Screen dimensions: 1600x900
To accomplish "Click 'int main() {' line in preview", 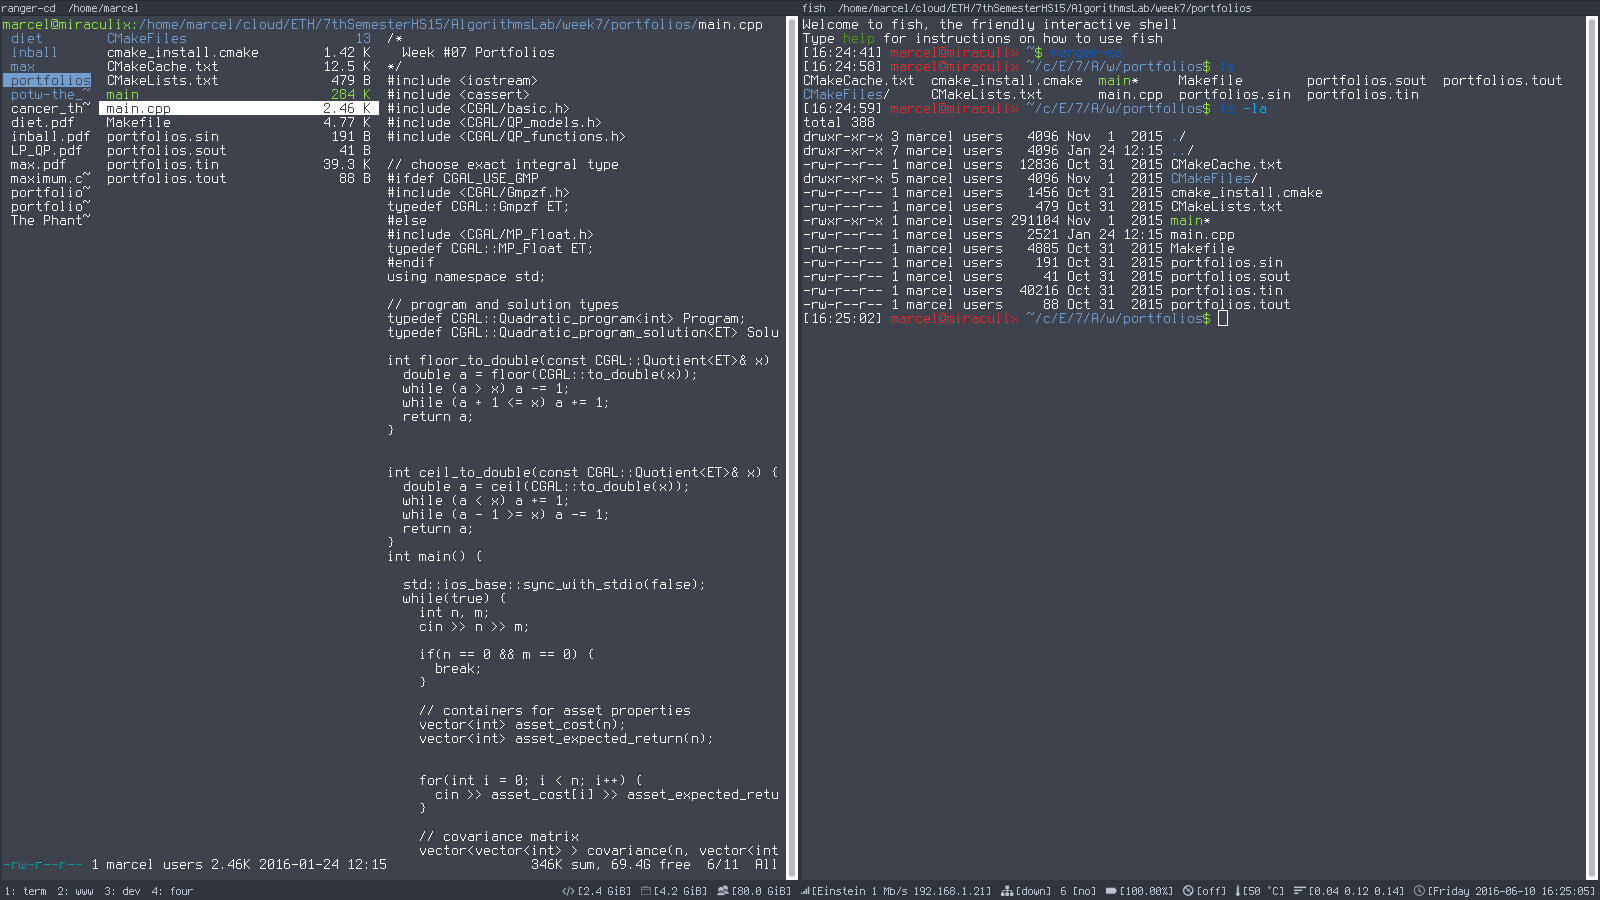I will click(x=434, y=556).
